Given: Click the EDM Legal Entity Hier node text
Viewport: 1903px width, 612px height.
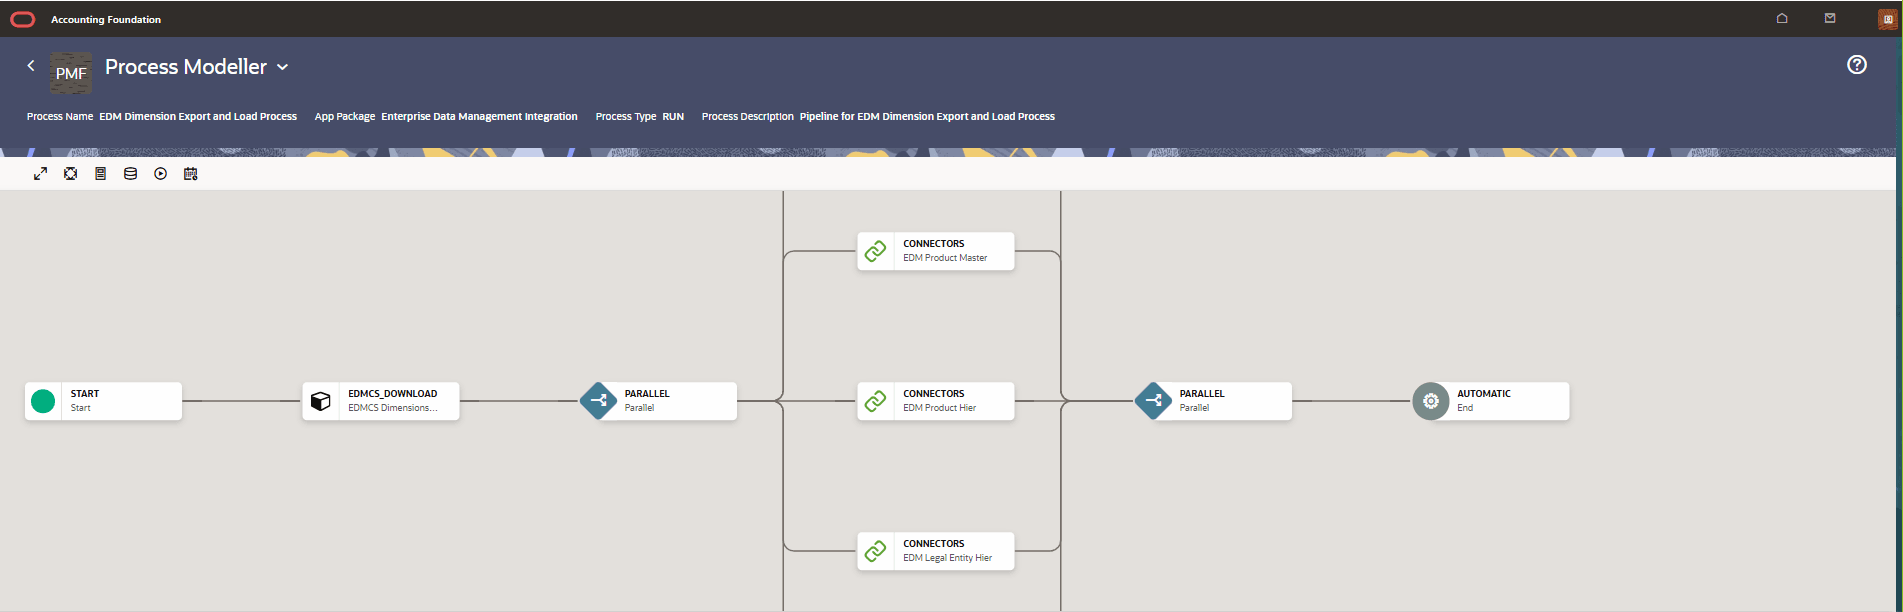Looking at the screenshot, I should [x=947, y=558].
